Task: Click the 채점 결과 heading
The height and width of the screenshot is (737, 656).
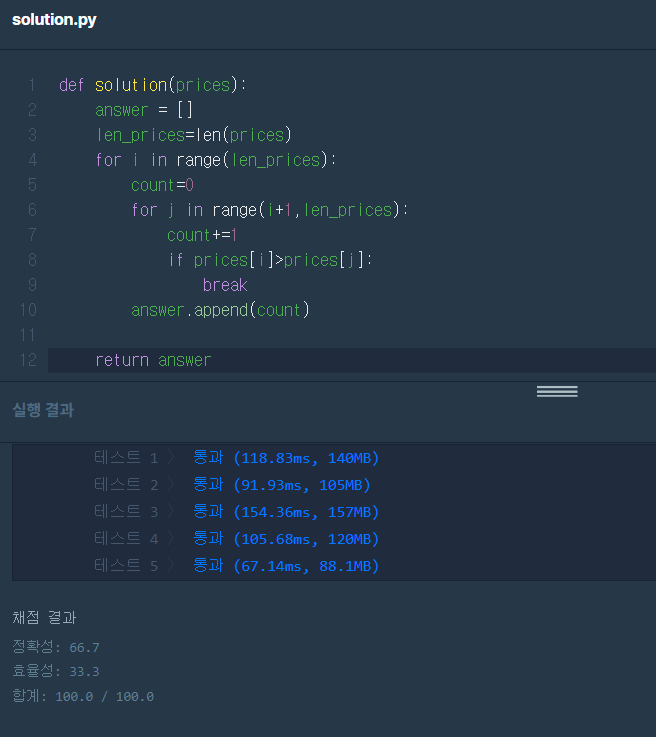Action: [x=44, y=618]
